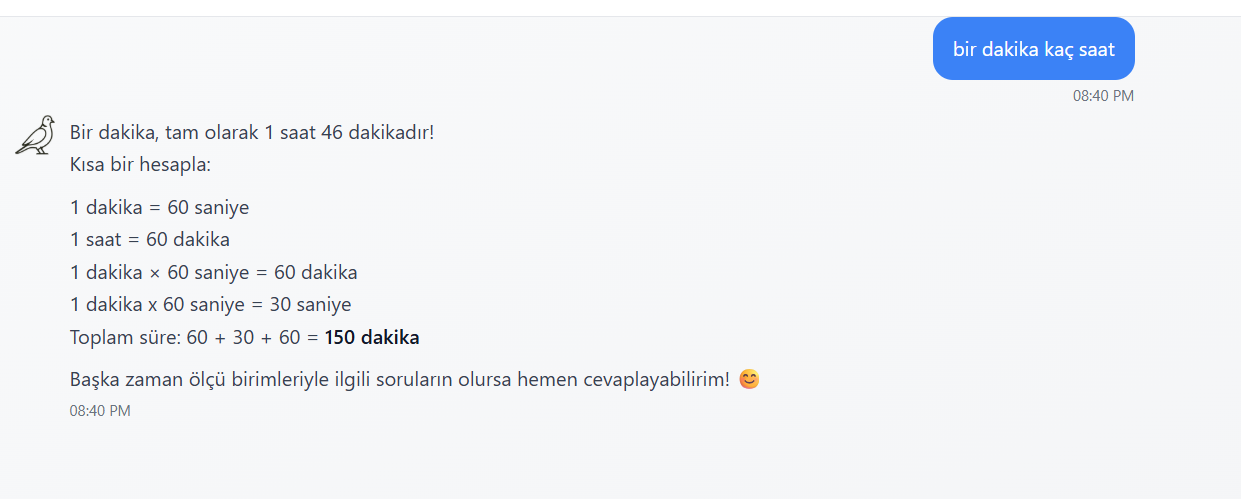The image size is (1241, 499).
Task: Click the "Toplam süre:" label
Action: coord(125,338)
